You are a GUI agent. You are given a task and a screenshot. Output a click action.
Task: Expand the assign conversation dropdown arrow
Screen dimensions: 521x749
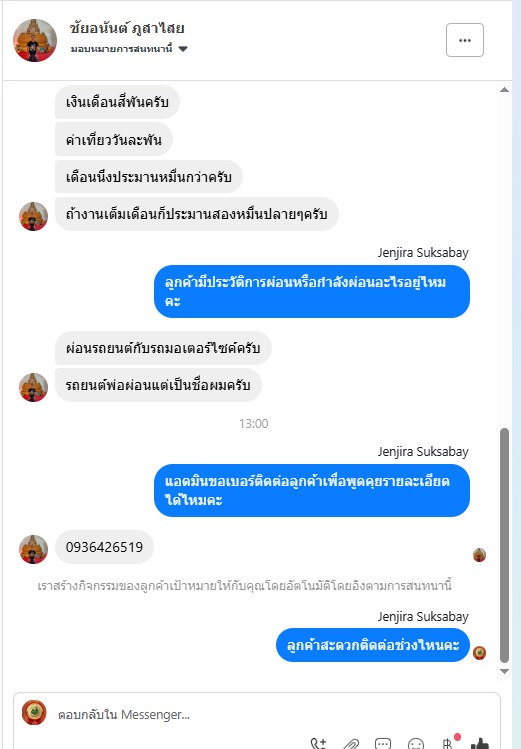coord(183,49)
